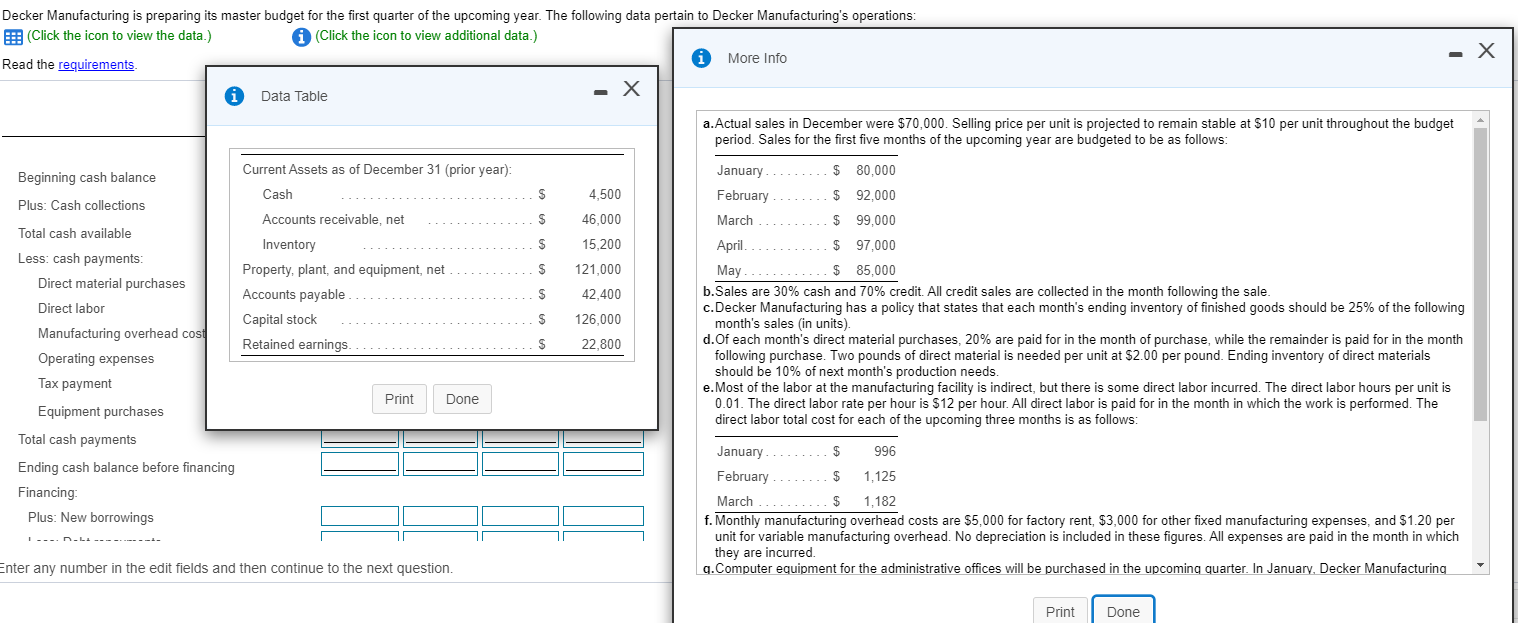Open the requirements link
The image size is (1518, 623).
tap(96, 64)
